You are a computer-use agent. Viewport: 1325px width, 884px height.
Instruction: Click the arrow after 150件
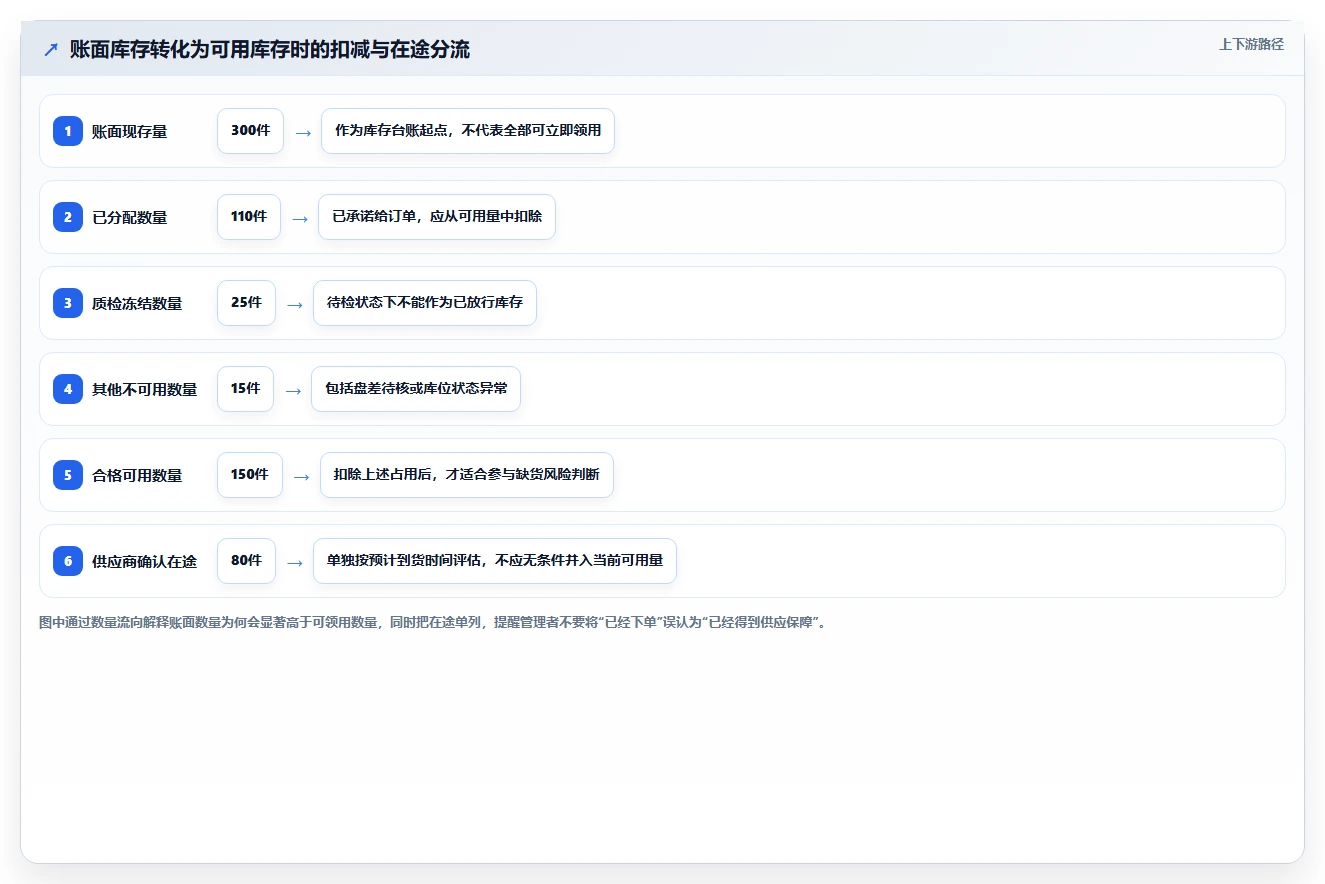[302, 476]
